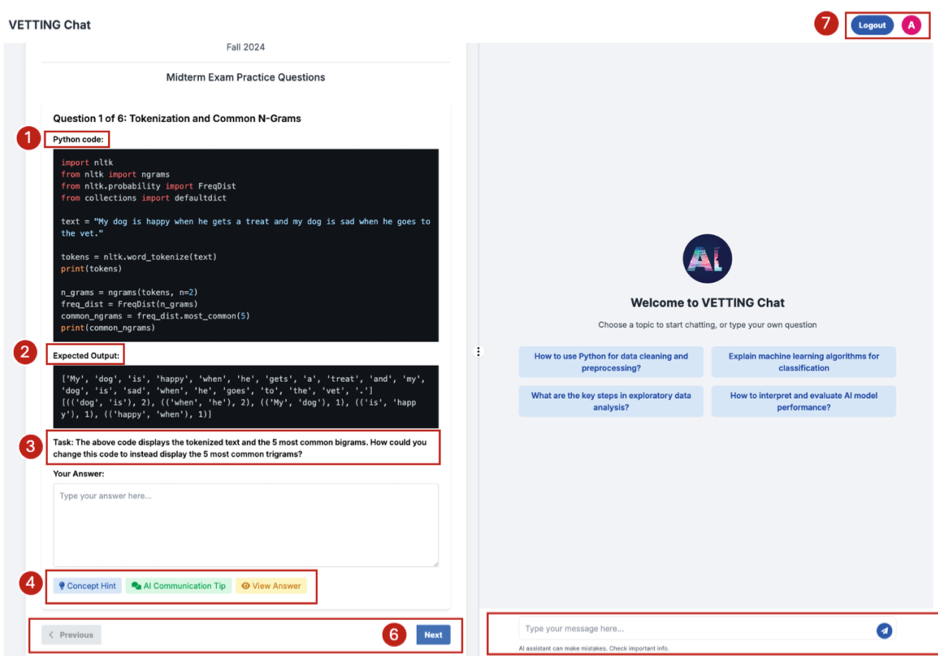938x656 pixels.
Task: Click the 'Your Answer:' label
Action: click(78, 474)
